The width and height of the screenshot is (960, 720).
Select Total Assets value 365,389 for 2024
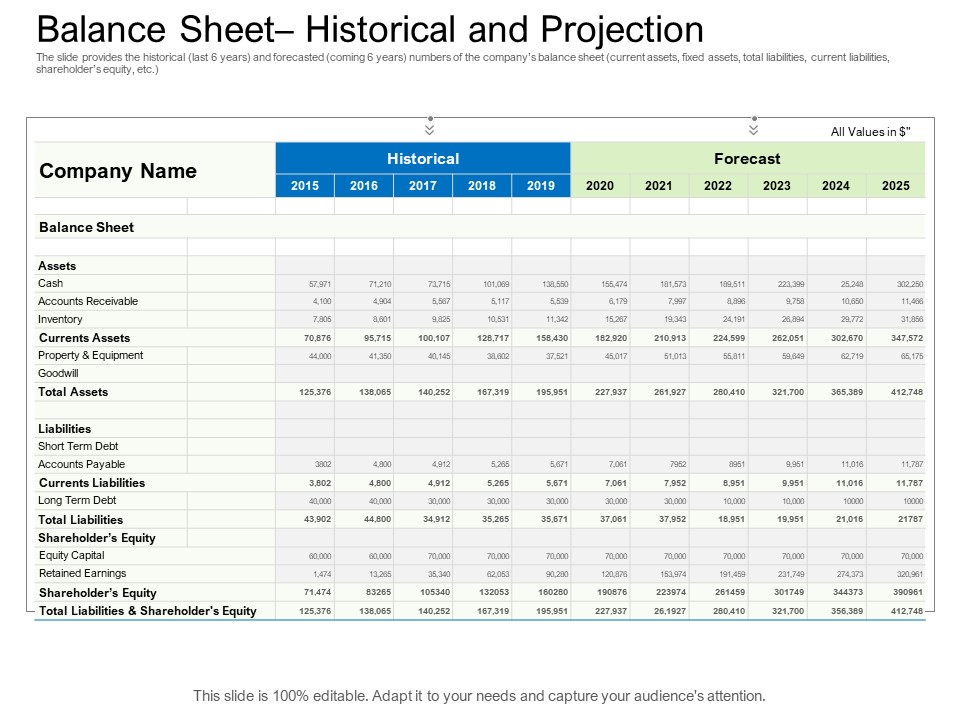click(x=847, y=392)
